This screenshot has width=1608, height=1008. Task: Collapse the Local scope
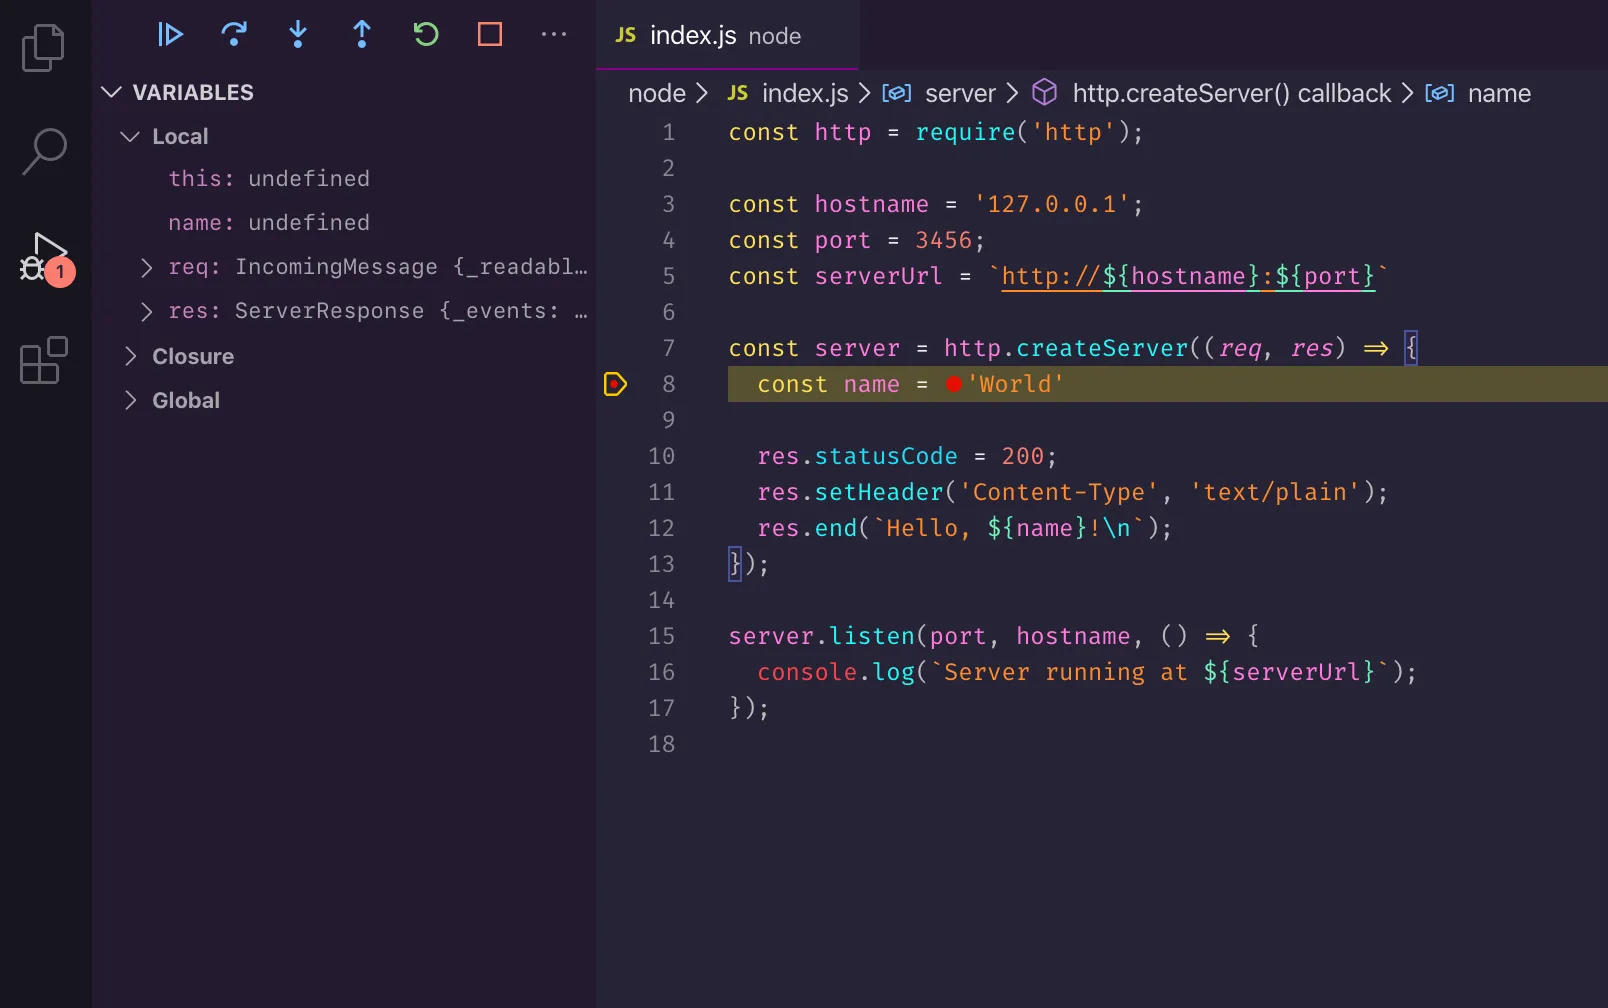[x=130, y=136]
